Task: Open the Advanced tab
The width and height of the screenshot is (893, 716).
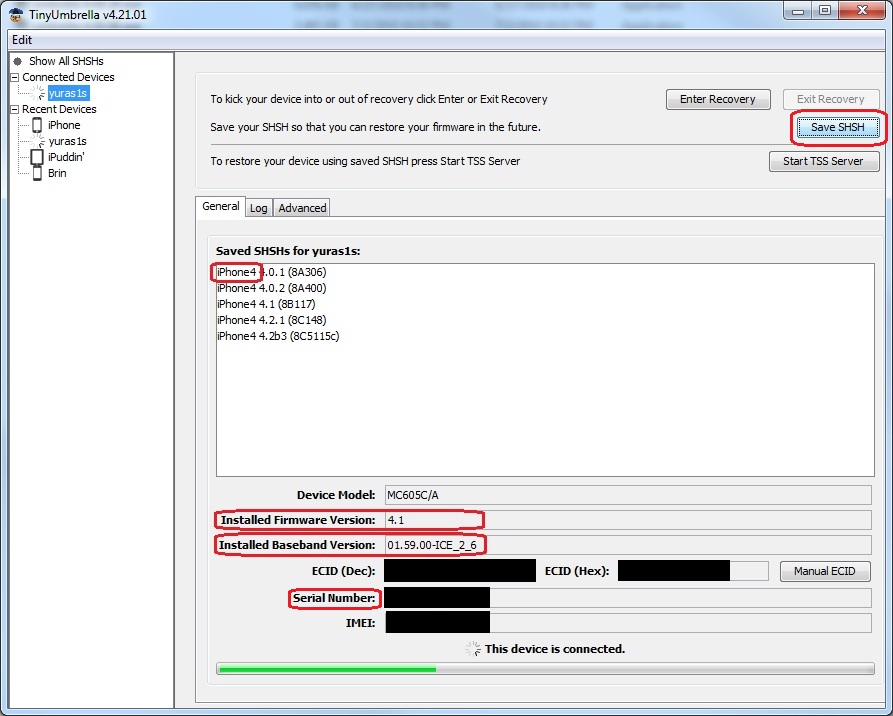Action: point(302,208)
